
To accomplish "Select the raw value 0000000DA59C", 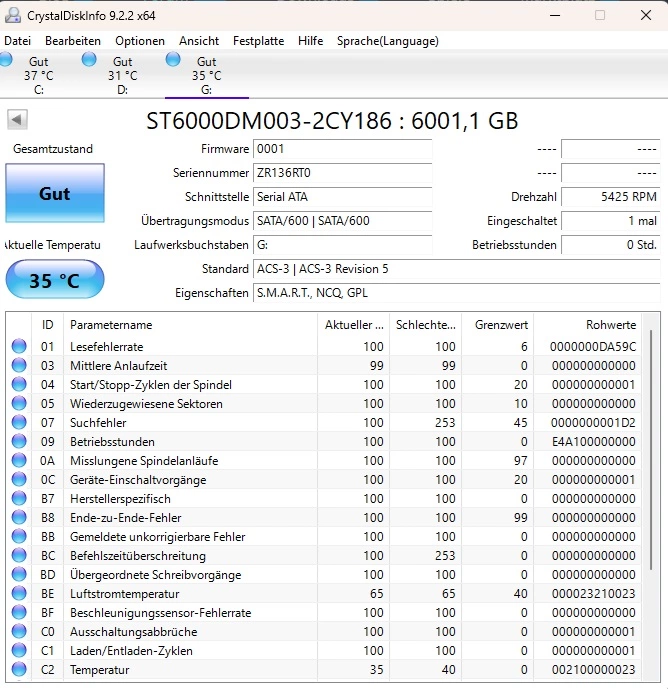I will (x=593, y=347).
